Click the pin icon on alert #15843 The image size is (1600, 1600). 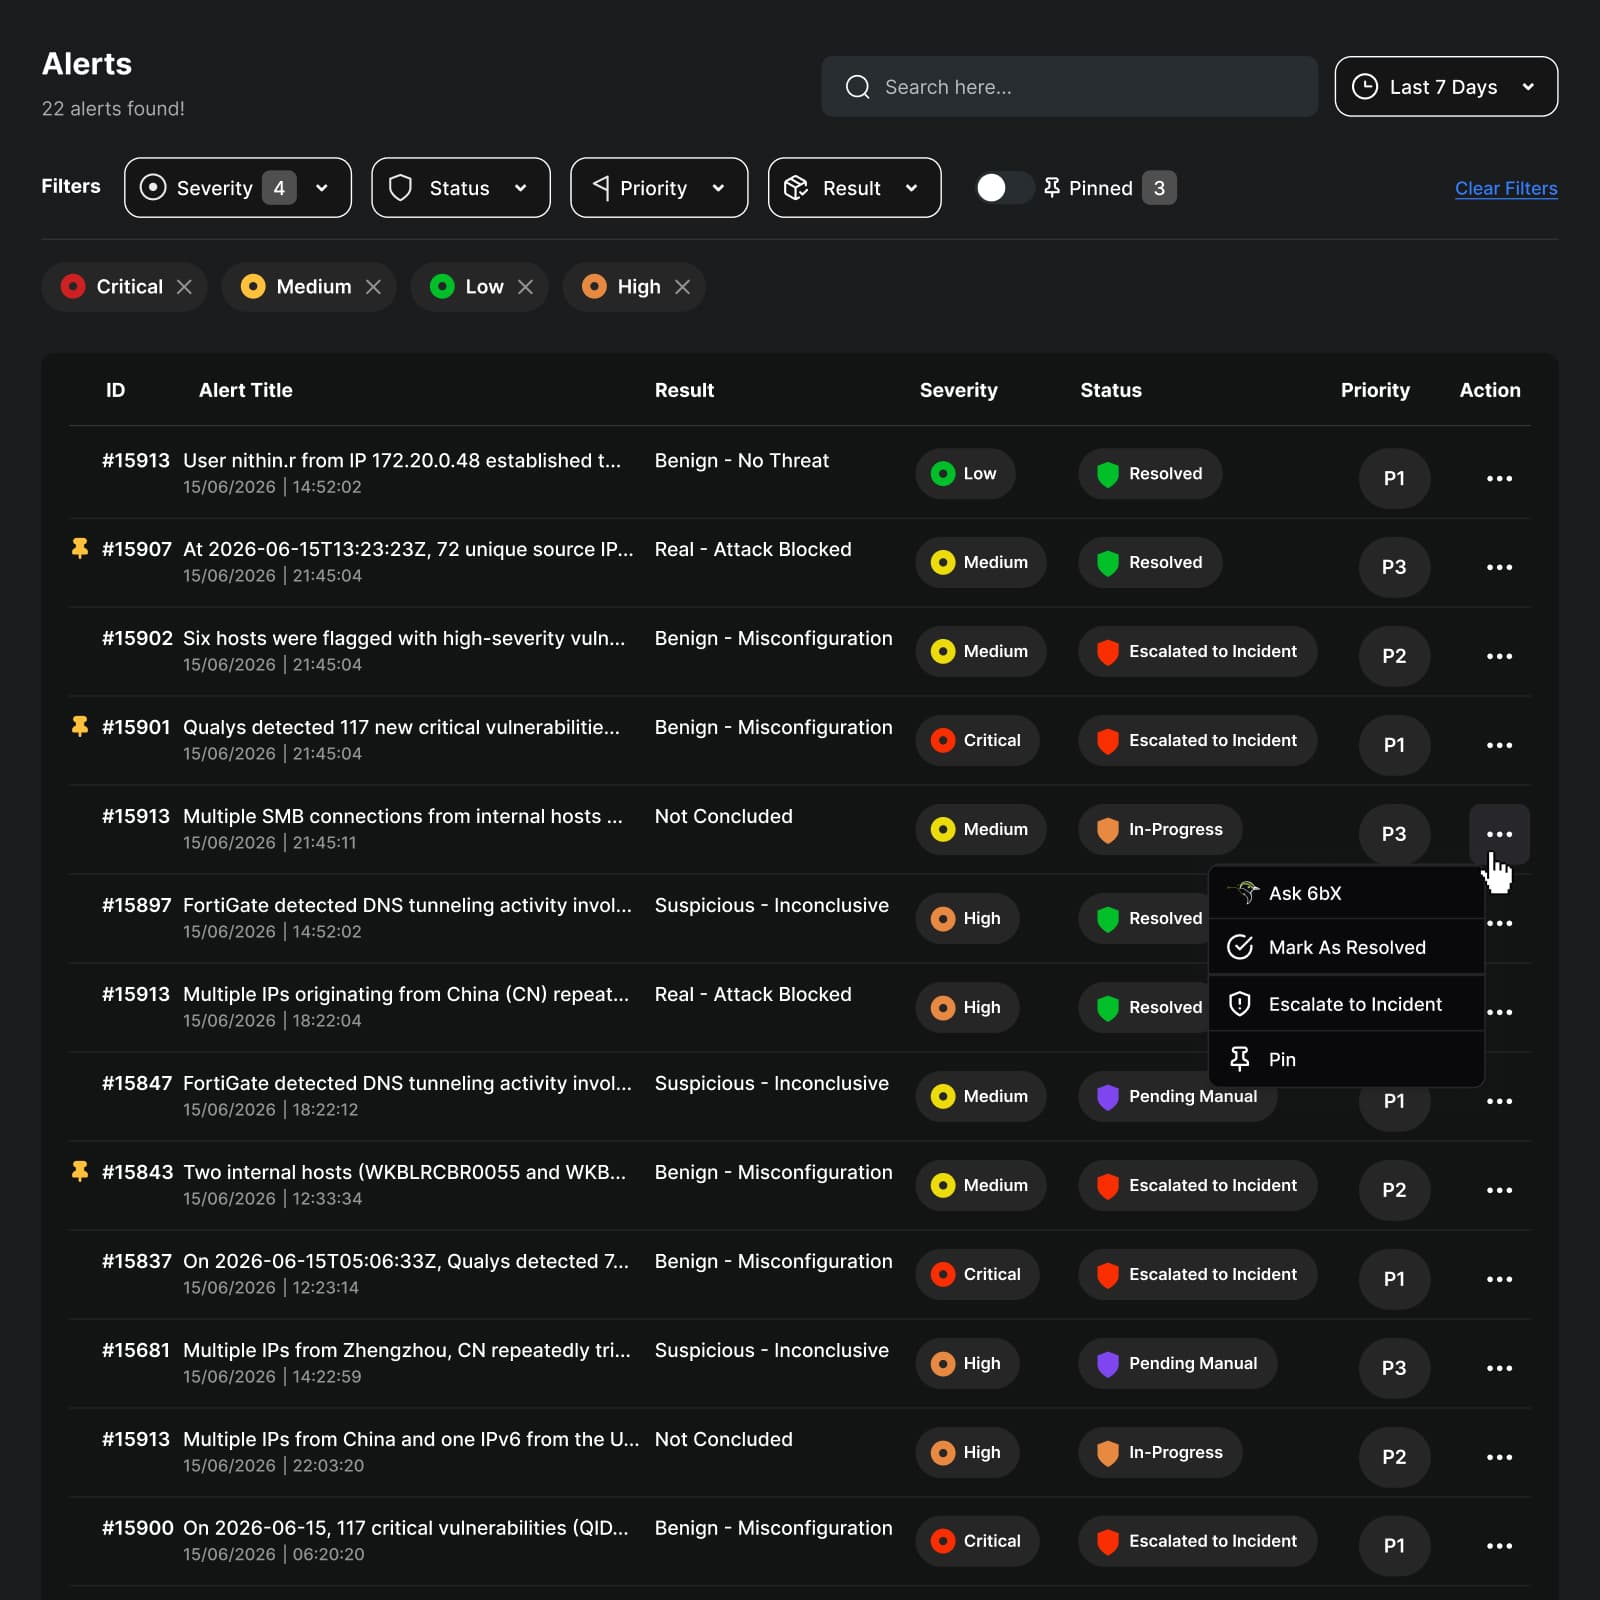point(80,1171)
